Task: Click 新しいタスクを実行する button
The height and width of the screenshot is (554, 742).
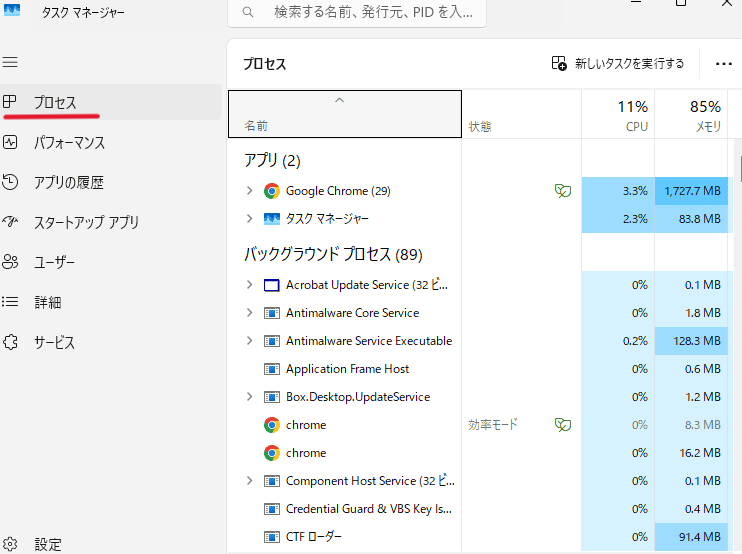Action: click(x=618, y=63)
